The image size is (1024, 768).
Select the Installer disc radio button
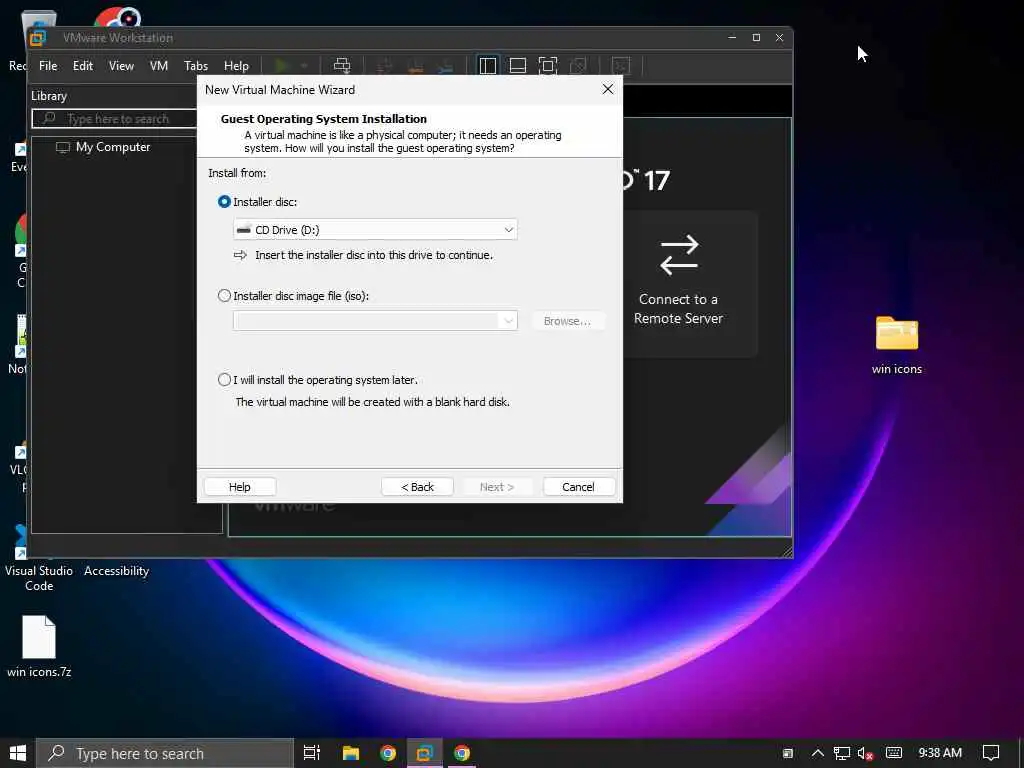click(224, 202)
